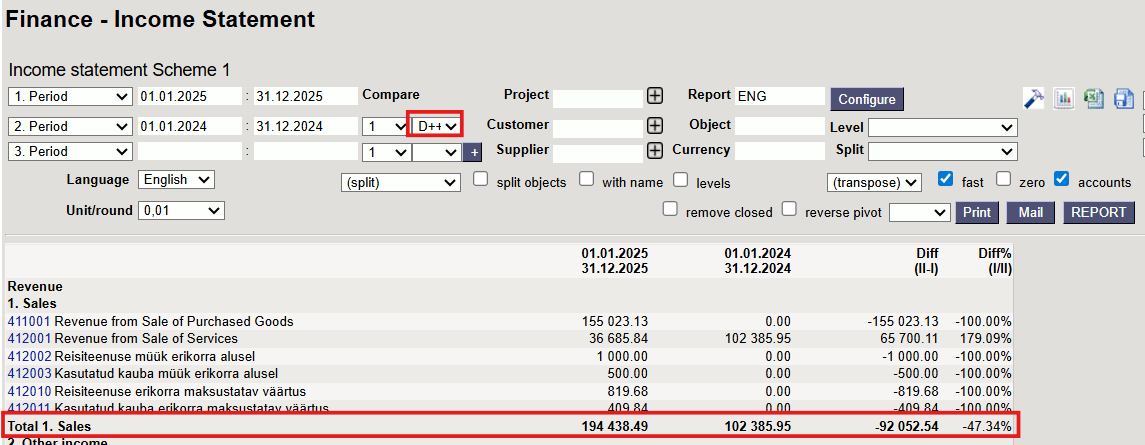
Task: Open the D++ compare dropdown
Action: pyautogui.click(x=437, y=126)
